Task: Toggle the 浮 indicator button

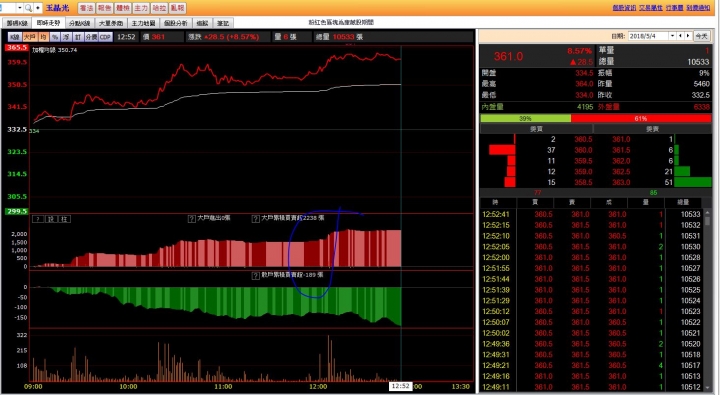Action: click(x=67, y=37)
